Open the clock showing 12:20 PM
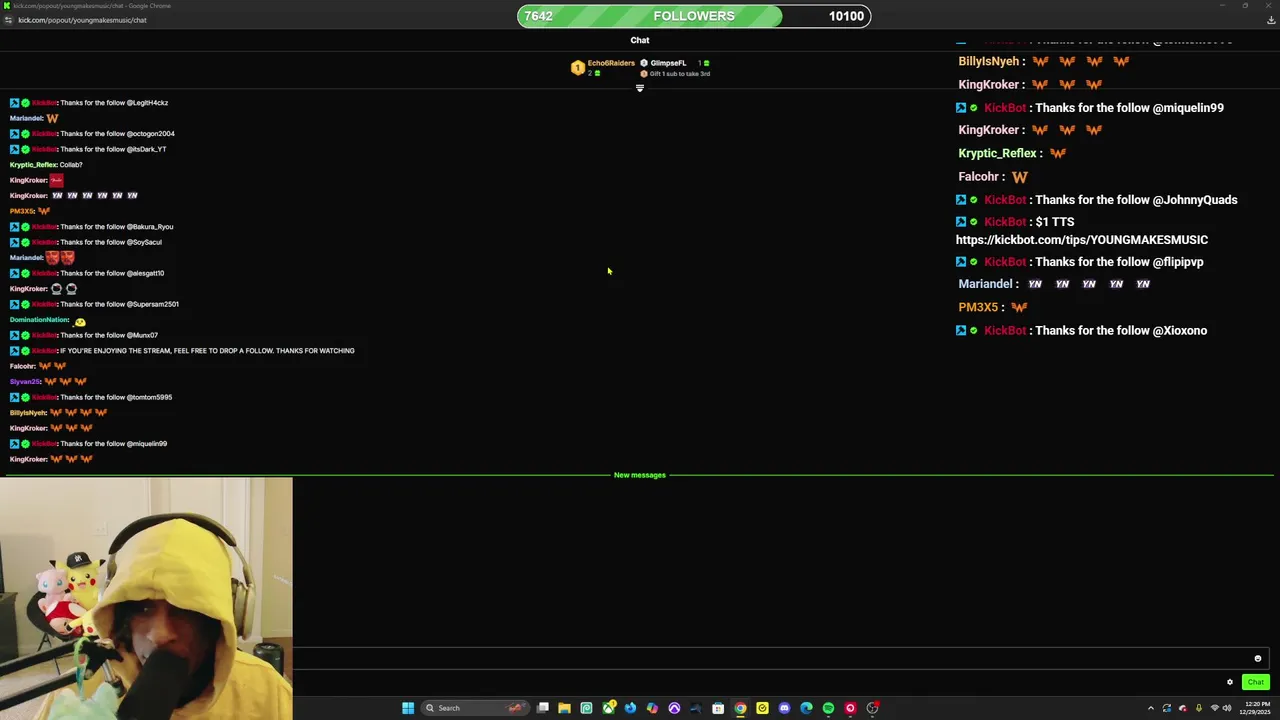This screenshot has width=1280, height=720. tap(1257, 708)
